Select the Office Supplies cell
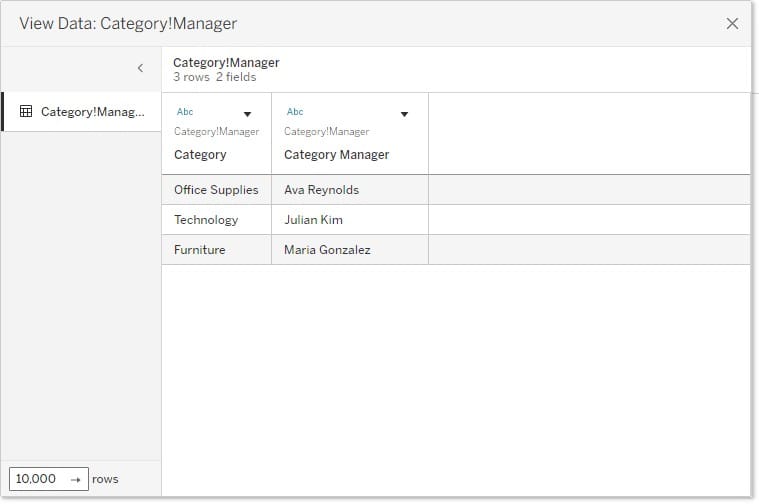 point(216,190)
